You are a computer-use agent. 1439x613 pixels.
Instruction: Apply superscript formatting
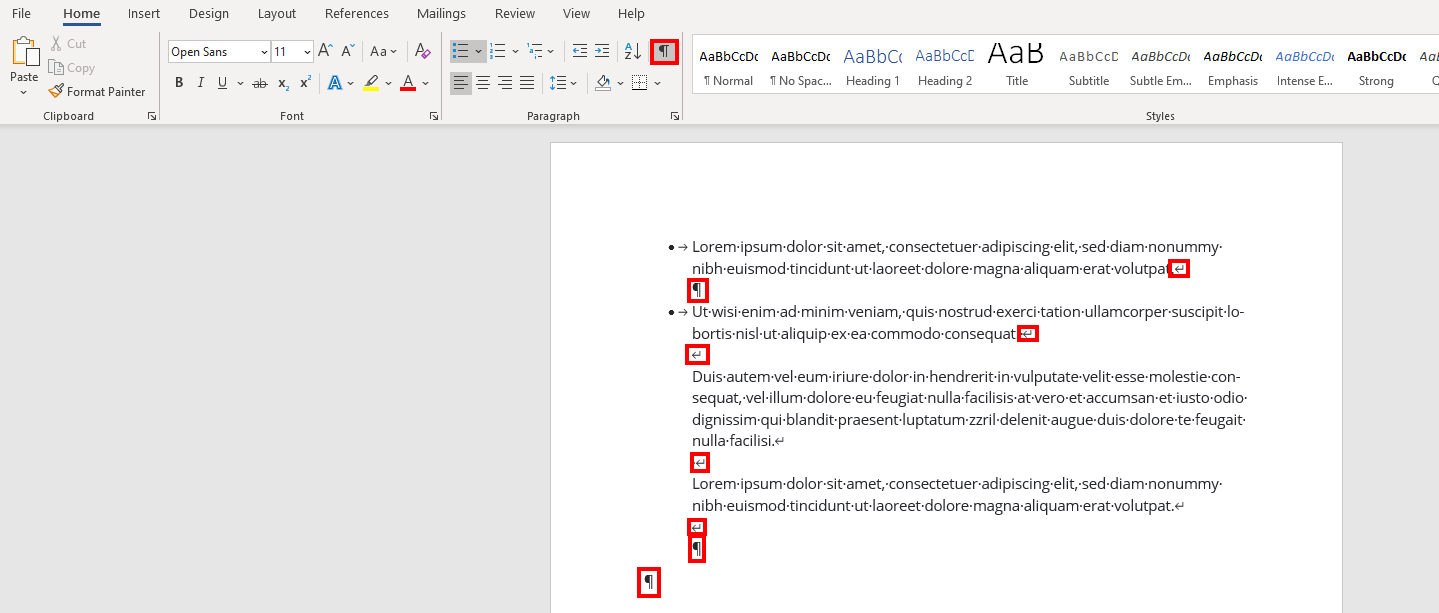305,83
